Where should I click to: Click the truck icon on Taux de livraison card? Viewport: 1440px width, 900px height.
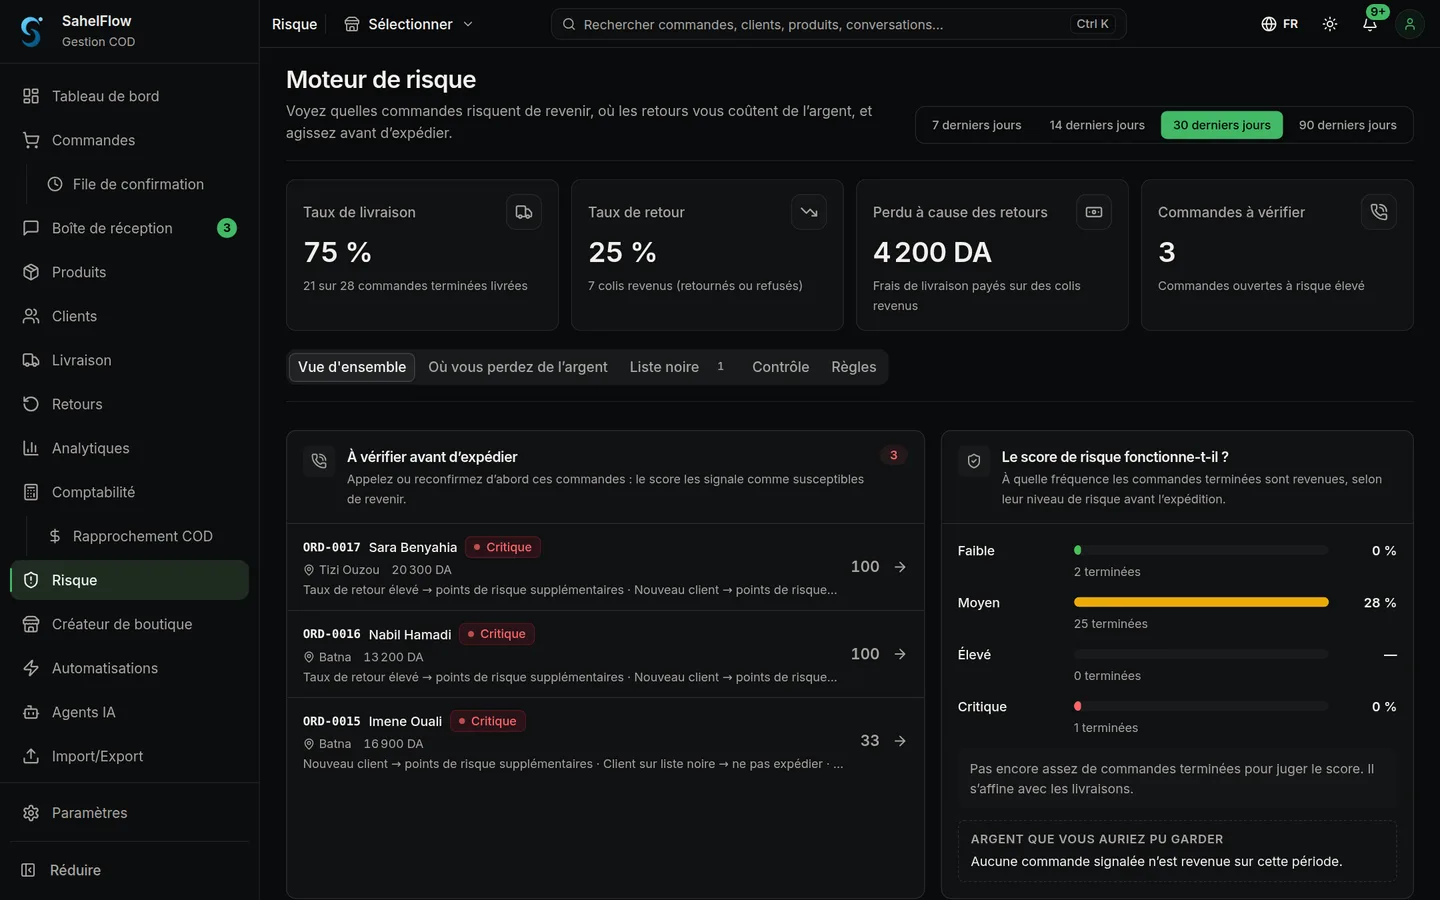tap(524, 212)
